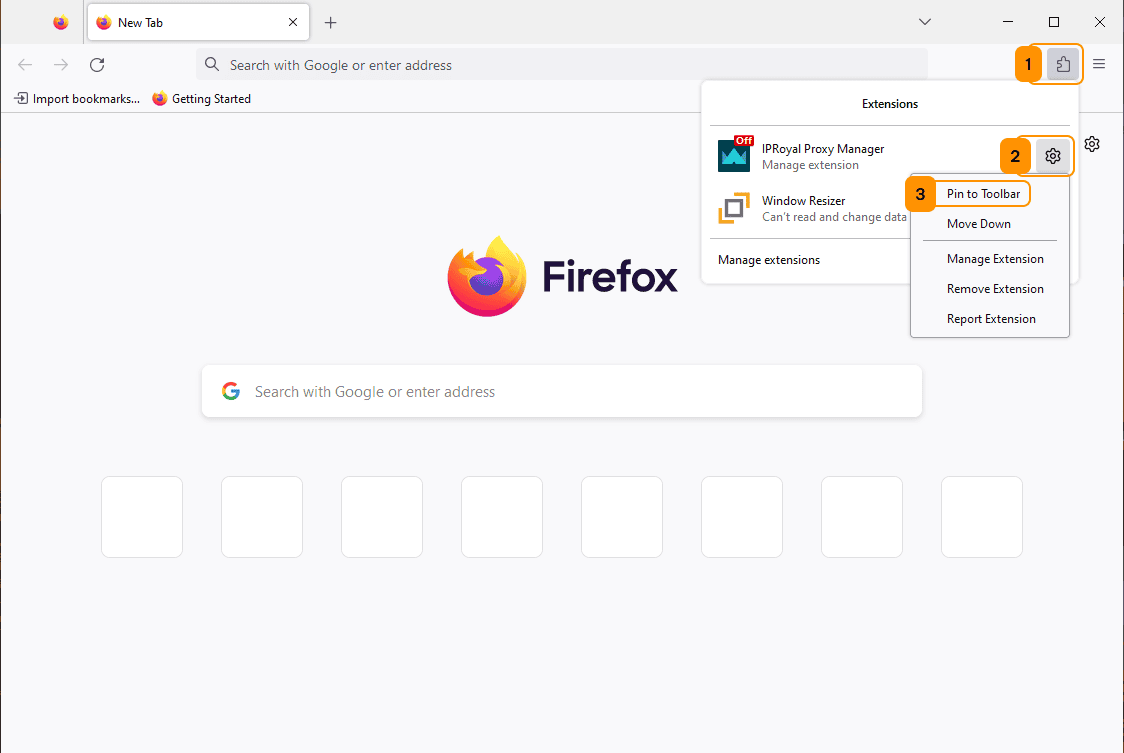This screenshot has height=753, width=1124.
Task: Click the last empty shortcut tile
Action: (x=981, y=516)
